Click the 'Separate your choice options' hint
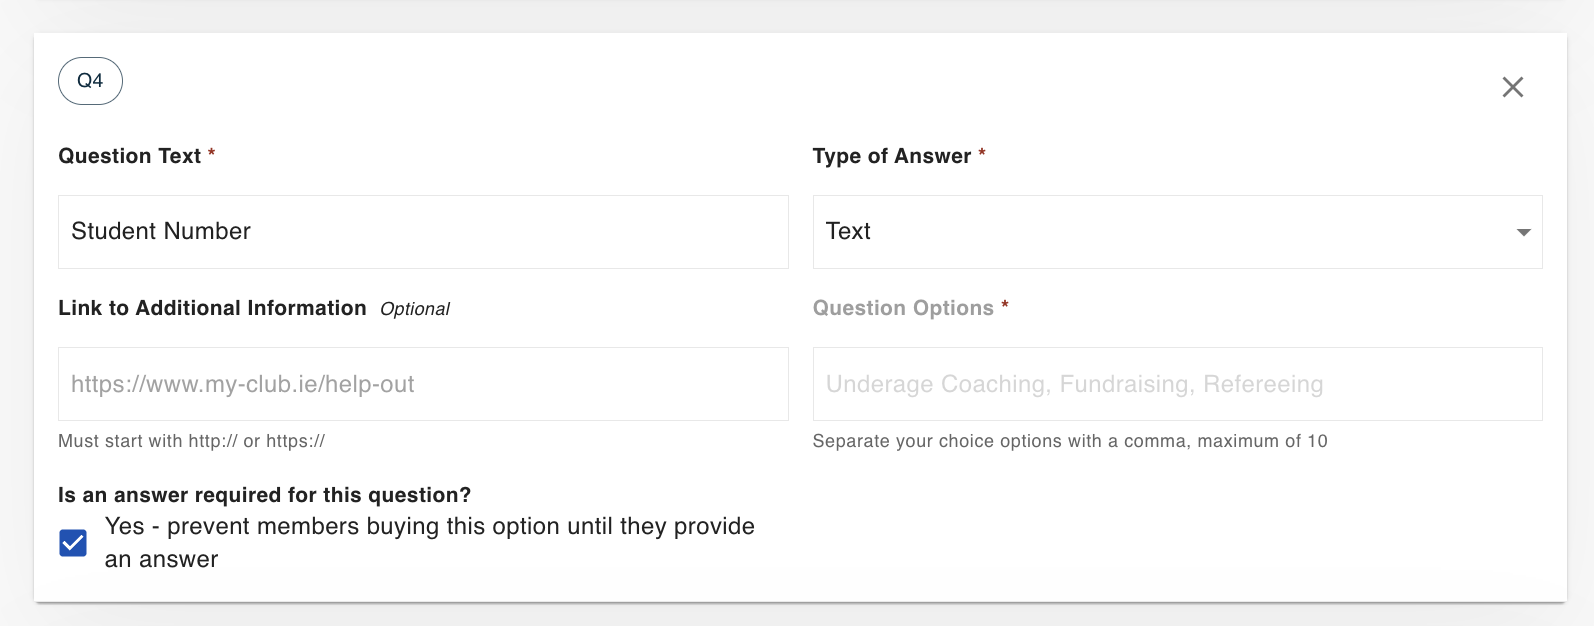 tap(1070, 441)
